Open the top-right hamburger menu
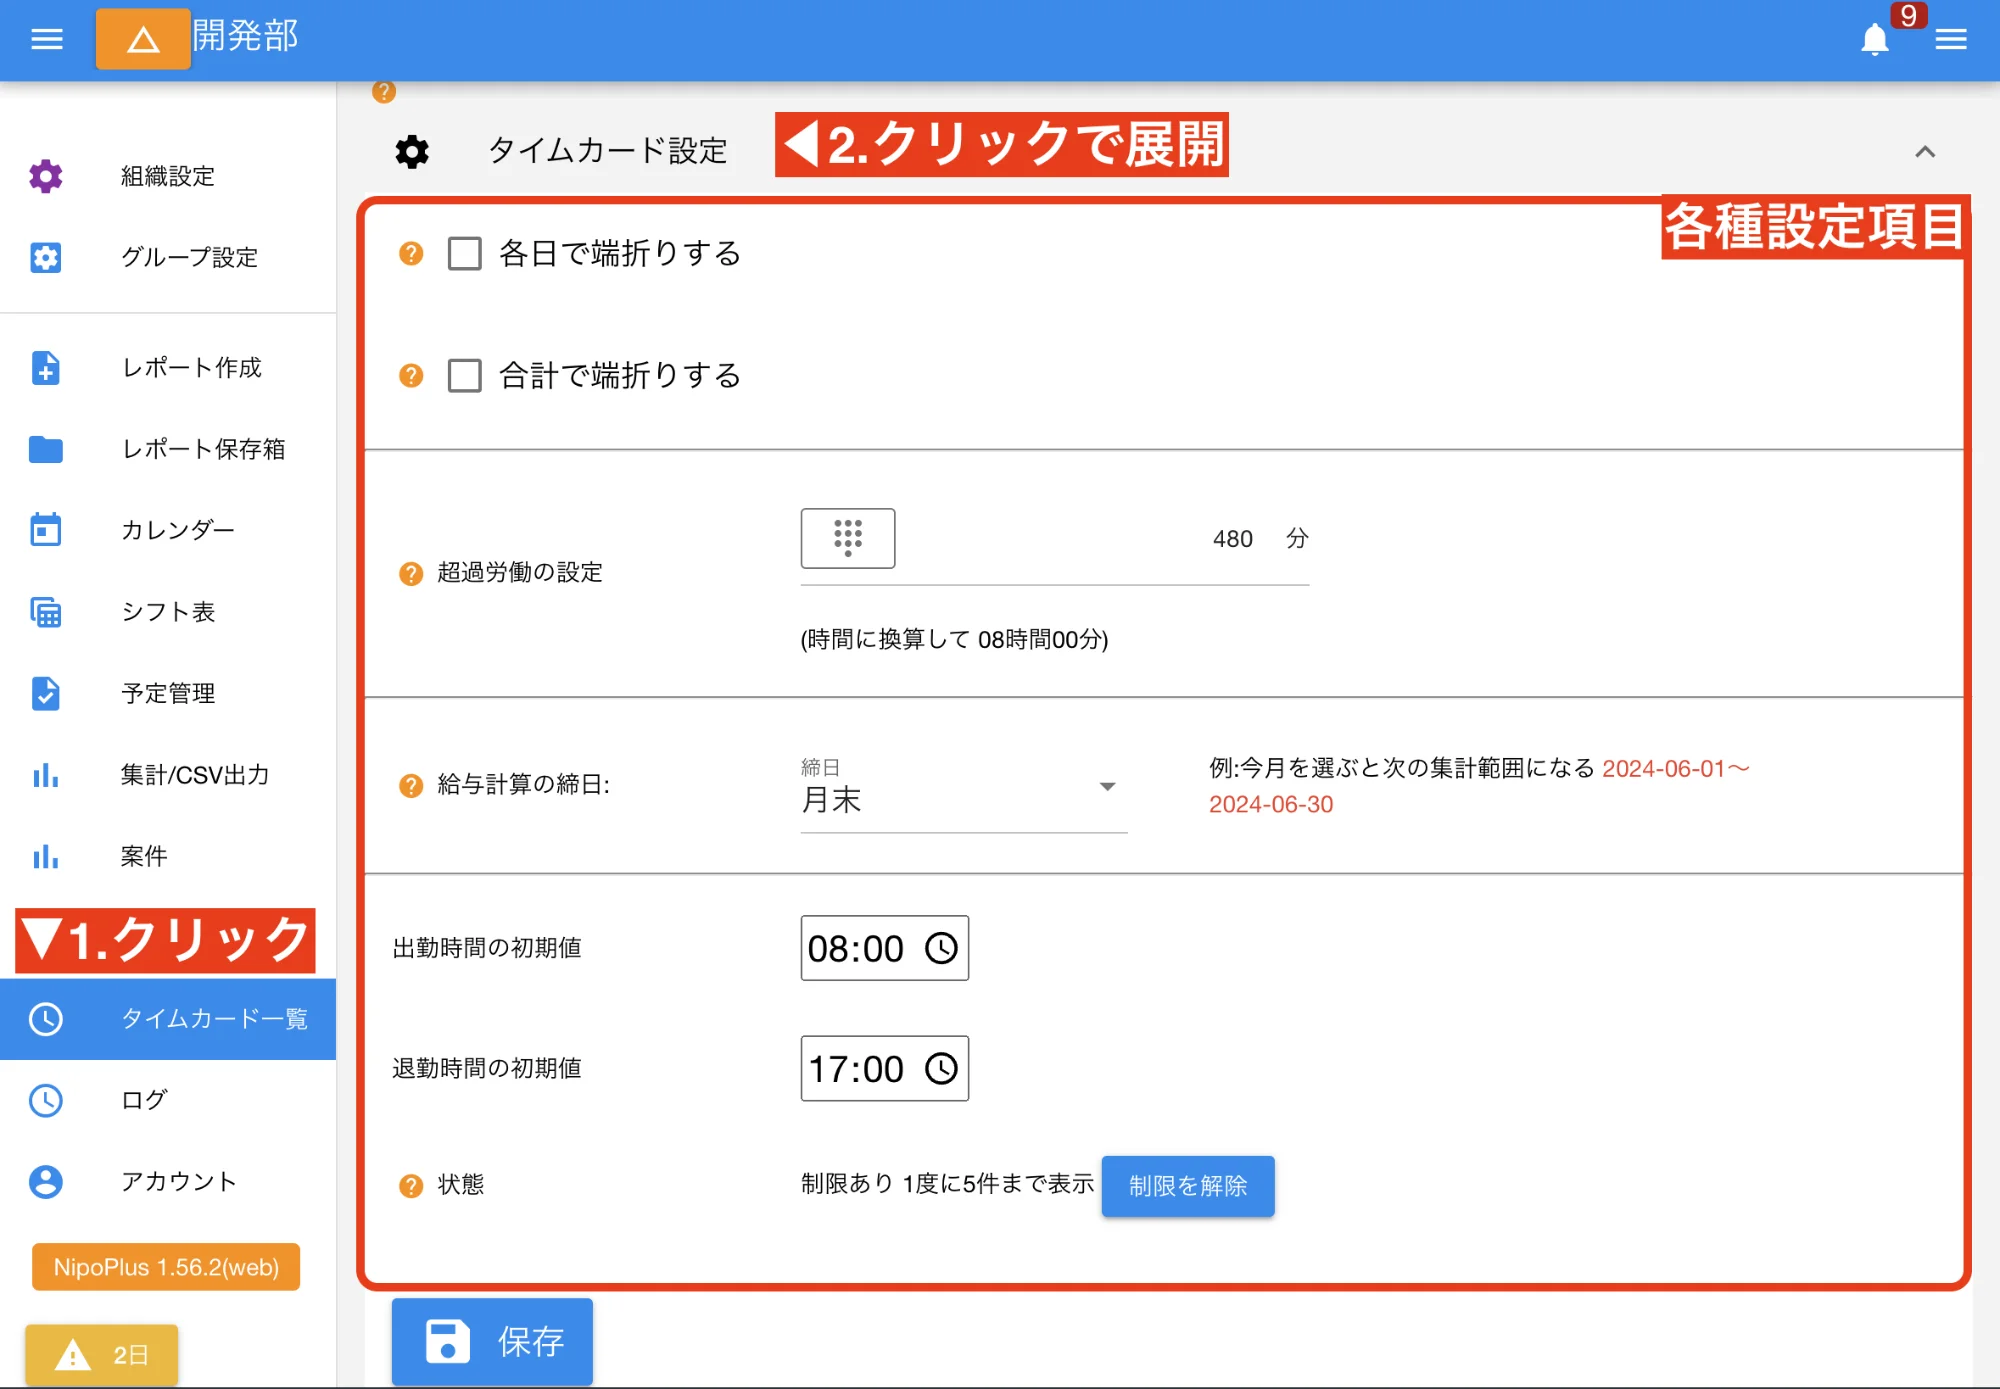 pyautogui.click(x=1950, y=39)
